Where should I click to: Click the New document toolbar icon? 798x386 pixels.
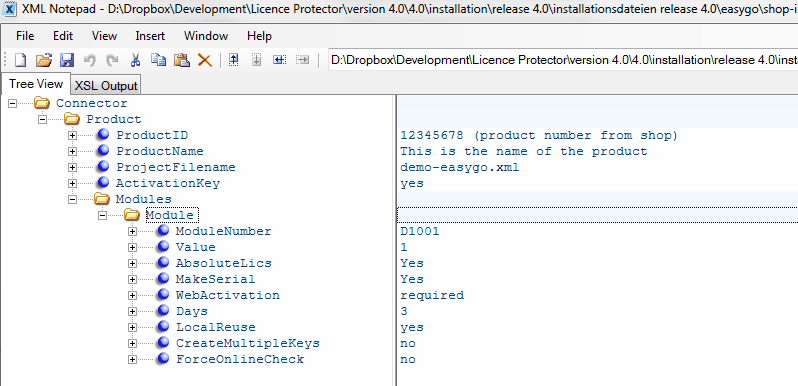click(20, 60)
